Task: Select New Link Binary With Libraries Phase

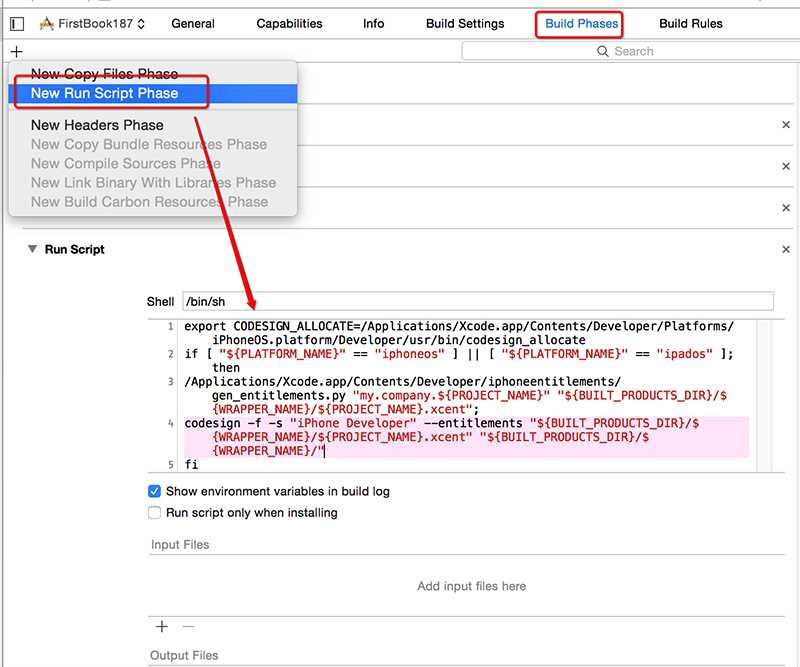Action: tap(153, 183)
